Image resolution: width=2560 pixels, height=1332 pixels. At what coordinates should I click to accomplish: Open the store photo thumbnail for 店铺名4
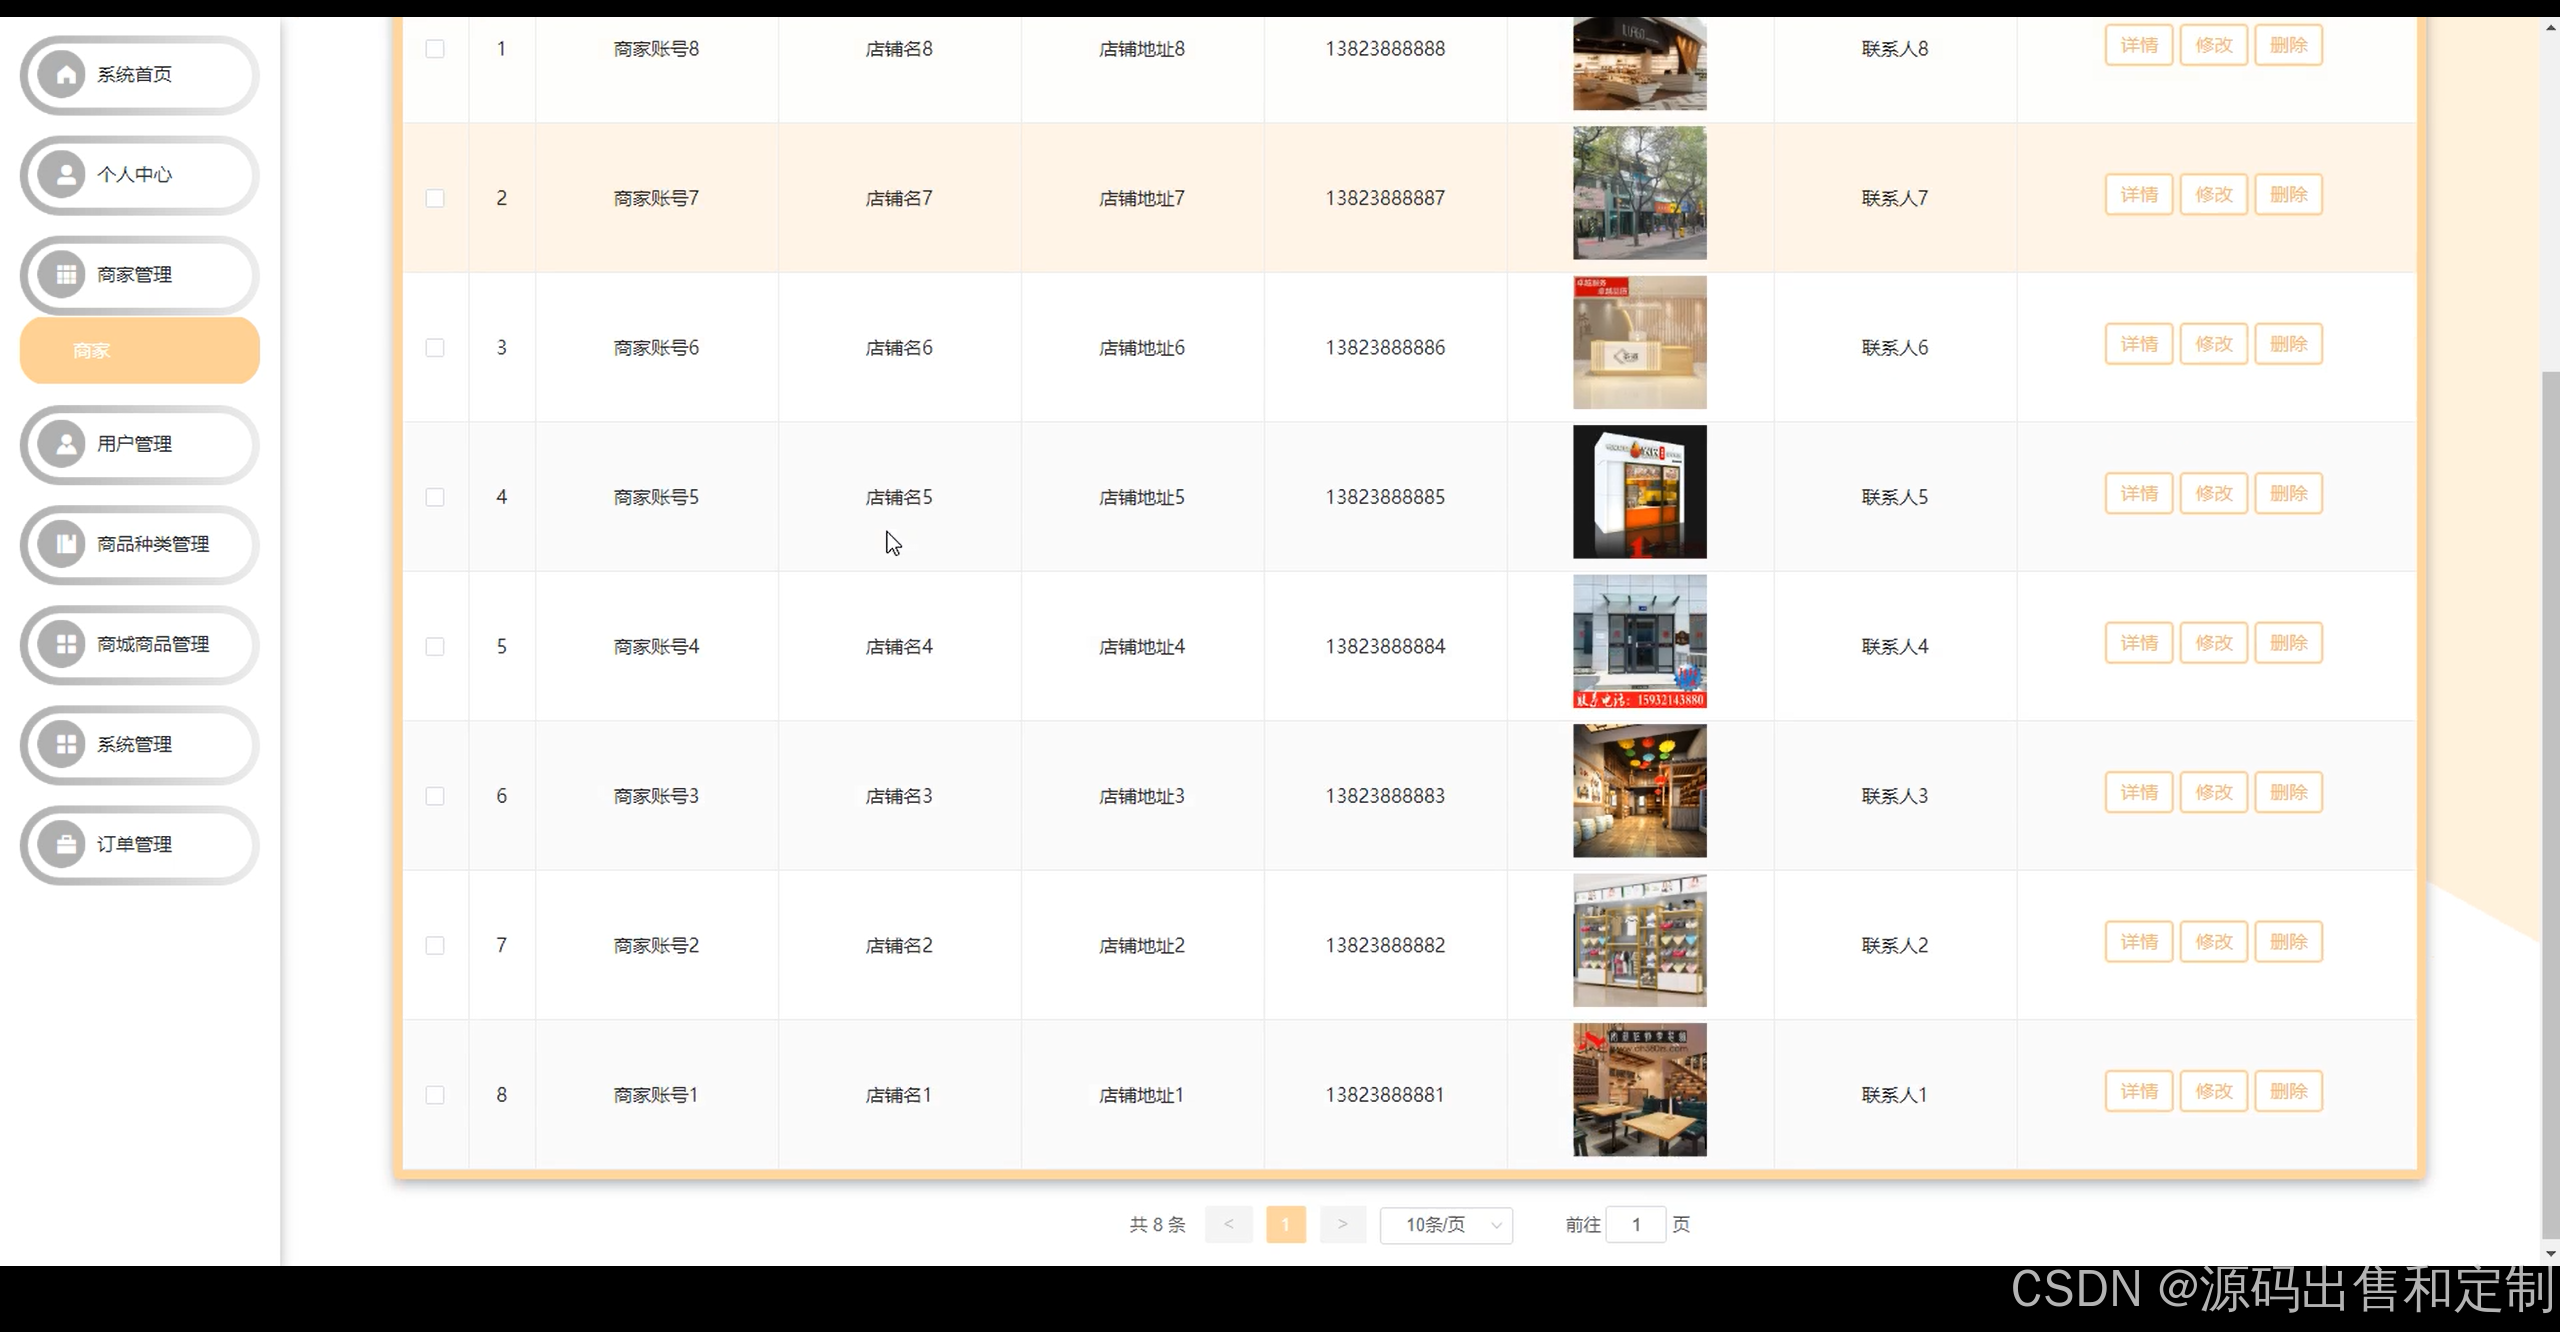(1639, 642)
